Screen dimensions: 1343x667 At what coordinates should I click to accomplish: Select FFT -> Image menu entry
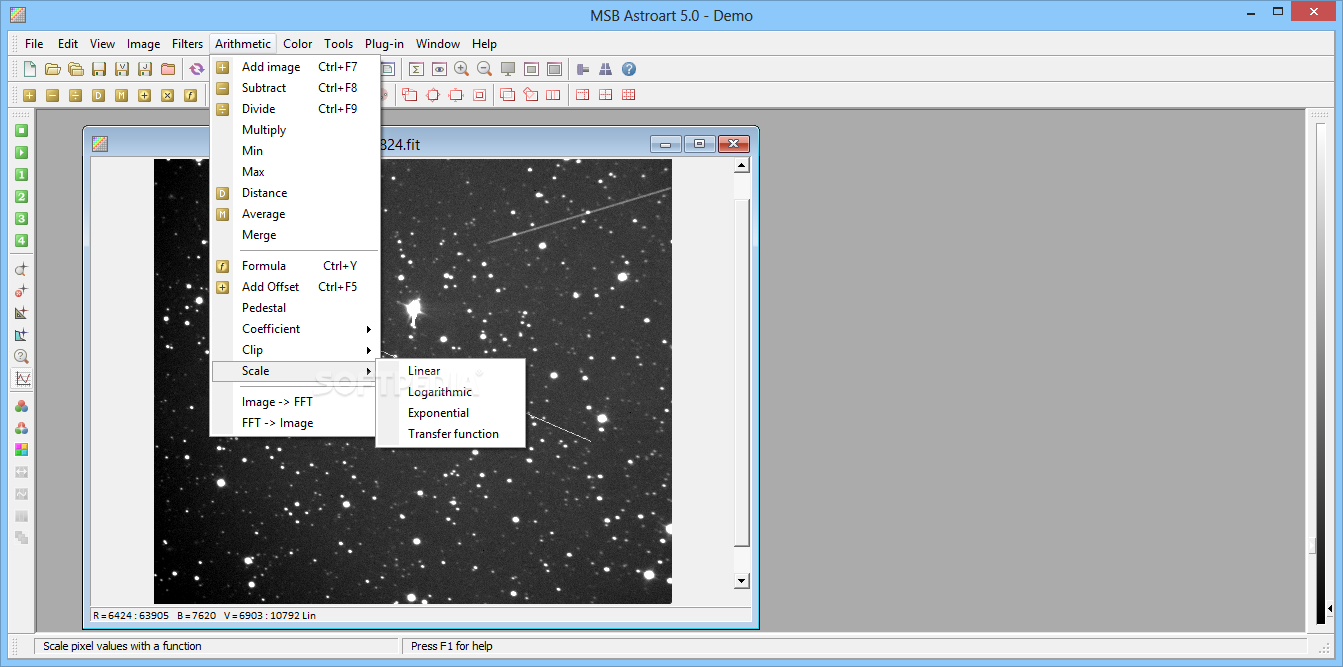(295, 423)
